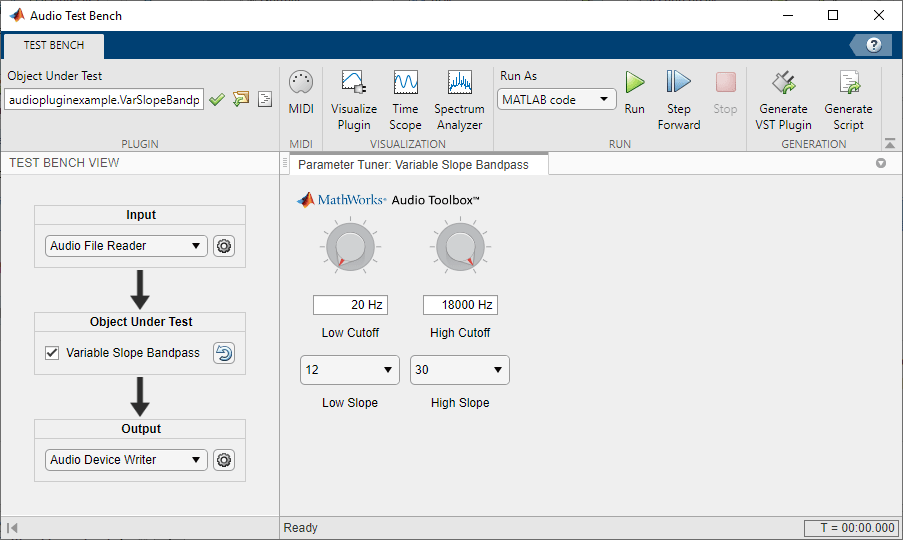Viewport: 903px width, 540px height.
Task: Open the Run As MATLAB code dropdown
Action: tap(556, 100)
